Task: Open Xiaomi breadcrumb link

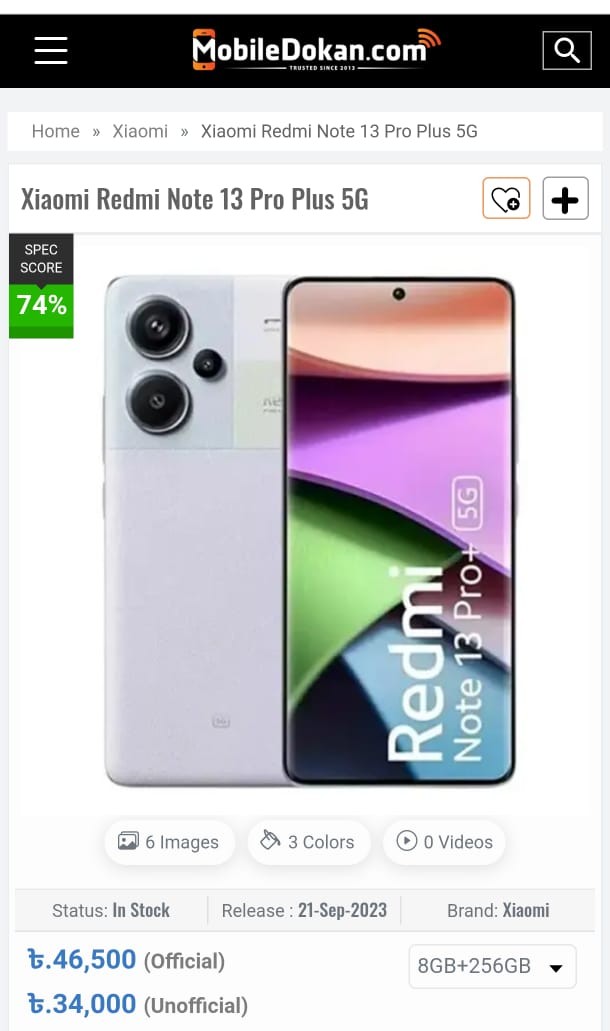Action: click(x=140, y=132)
